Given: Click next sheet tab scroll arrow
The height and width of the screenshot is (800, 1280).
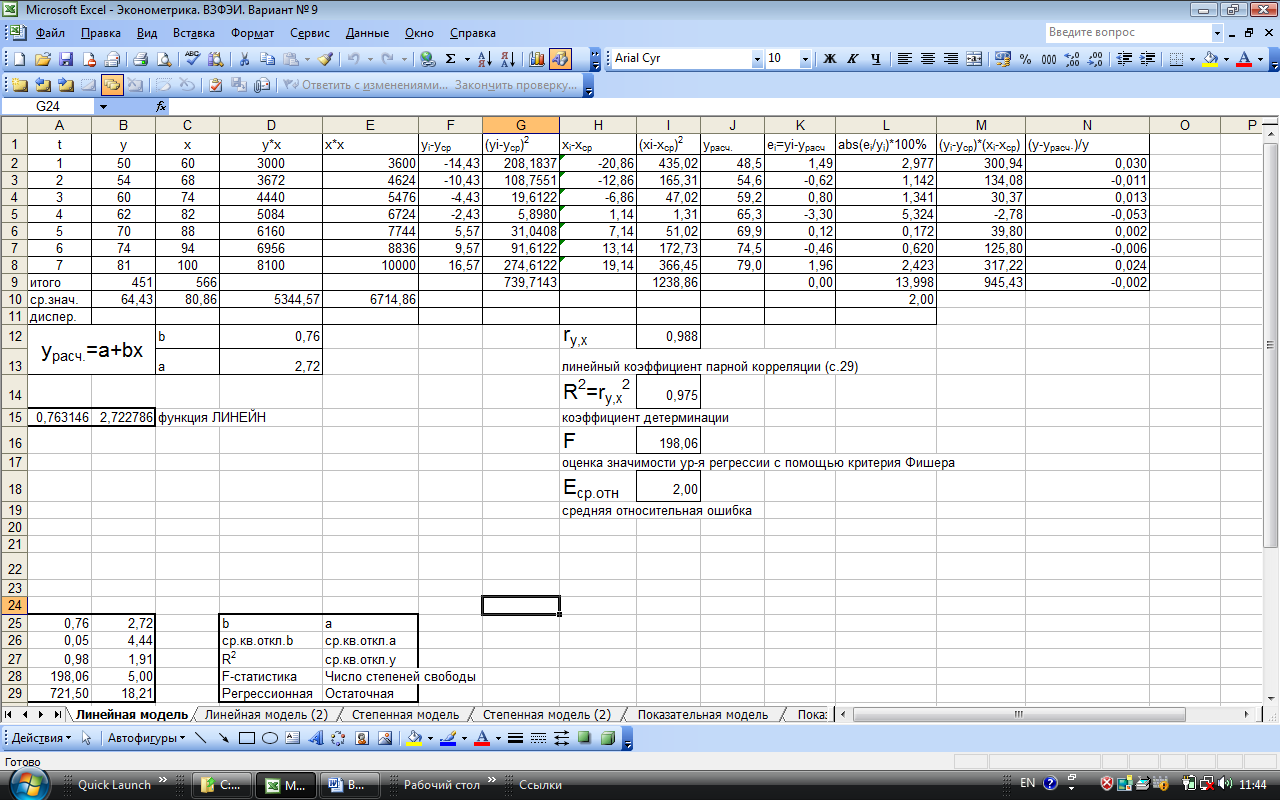Looking at the screenshot, I should pyautogui.click(x=41, y=715).
